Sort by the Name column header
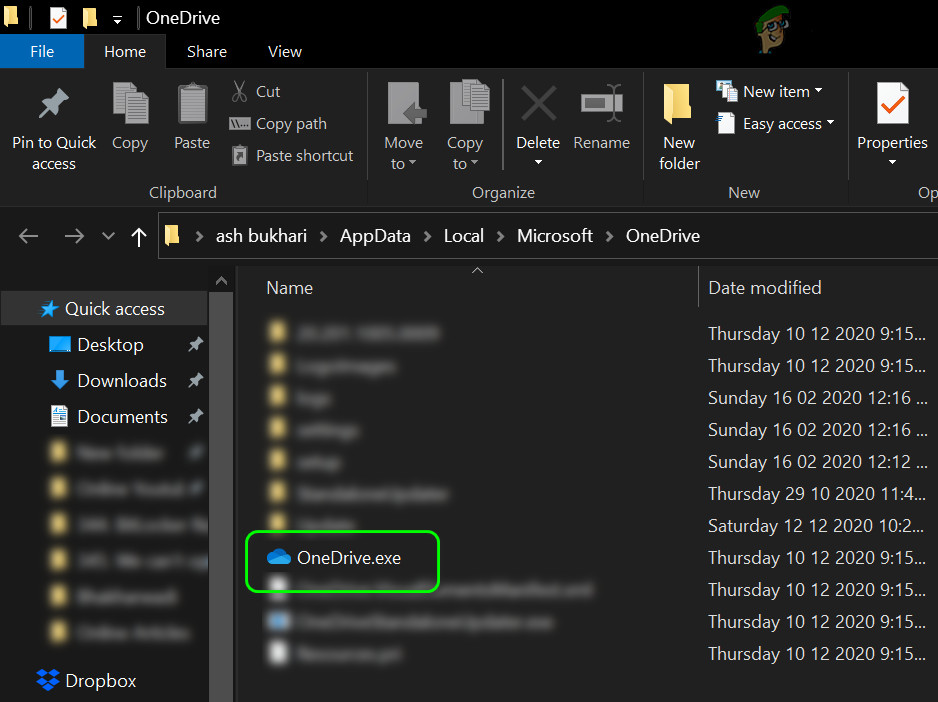Screen dimensions: 938x702 point(290,288)
